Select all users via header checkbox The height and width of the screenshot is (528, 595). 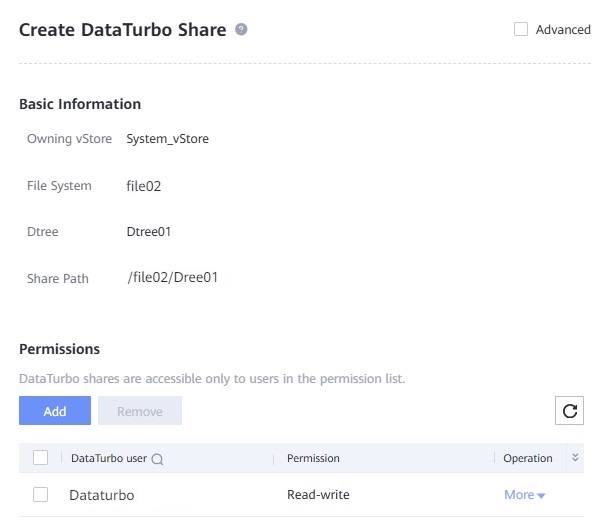[41, 458]
